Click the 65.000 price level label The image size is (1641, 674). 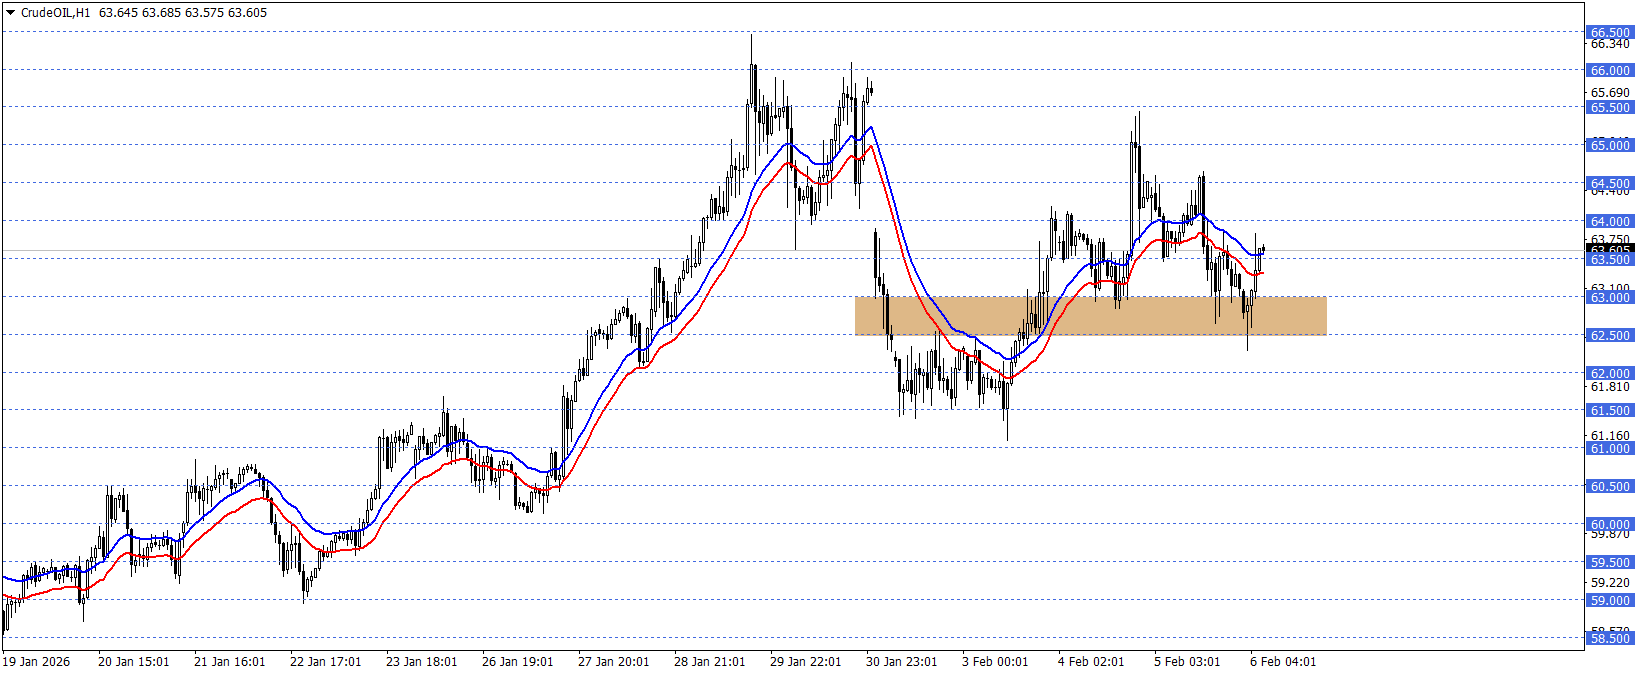pyautogui.click(x=1610, y=146)
